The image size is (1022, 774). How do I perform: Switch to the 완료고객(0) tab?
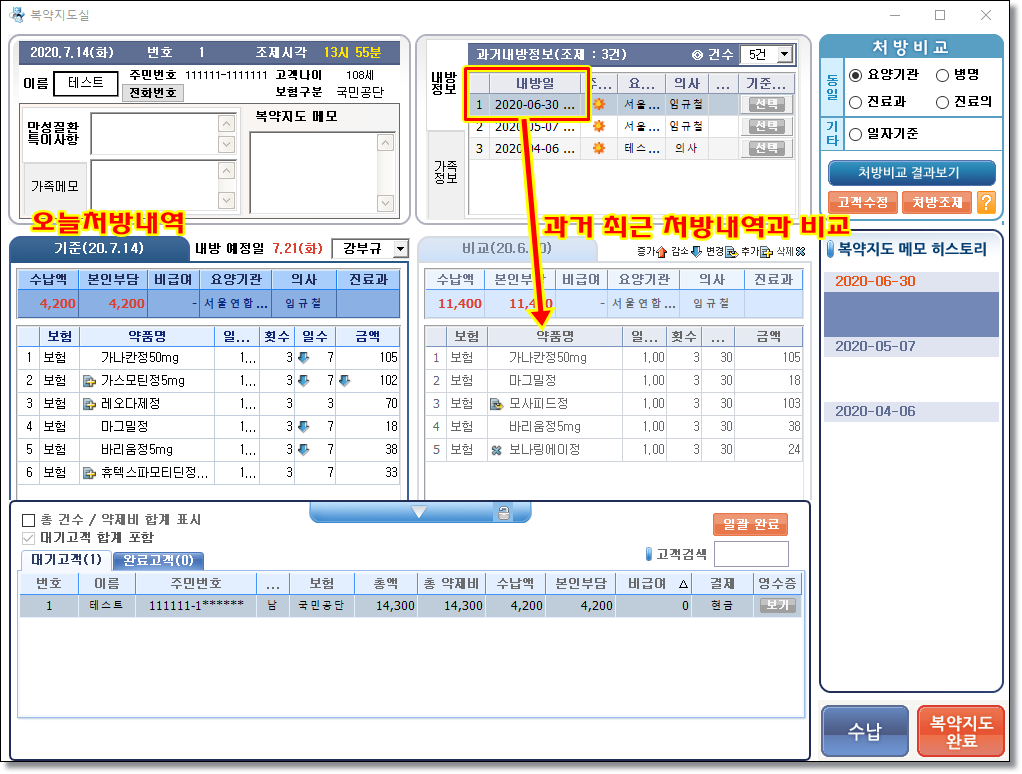click(x=157, y=560)
